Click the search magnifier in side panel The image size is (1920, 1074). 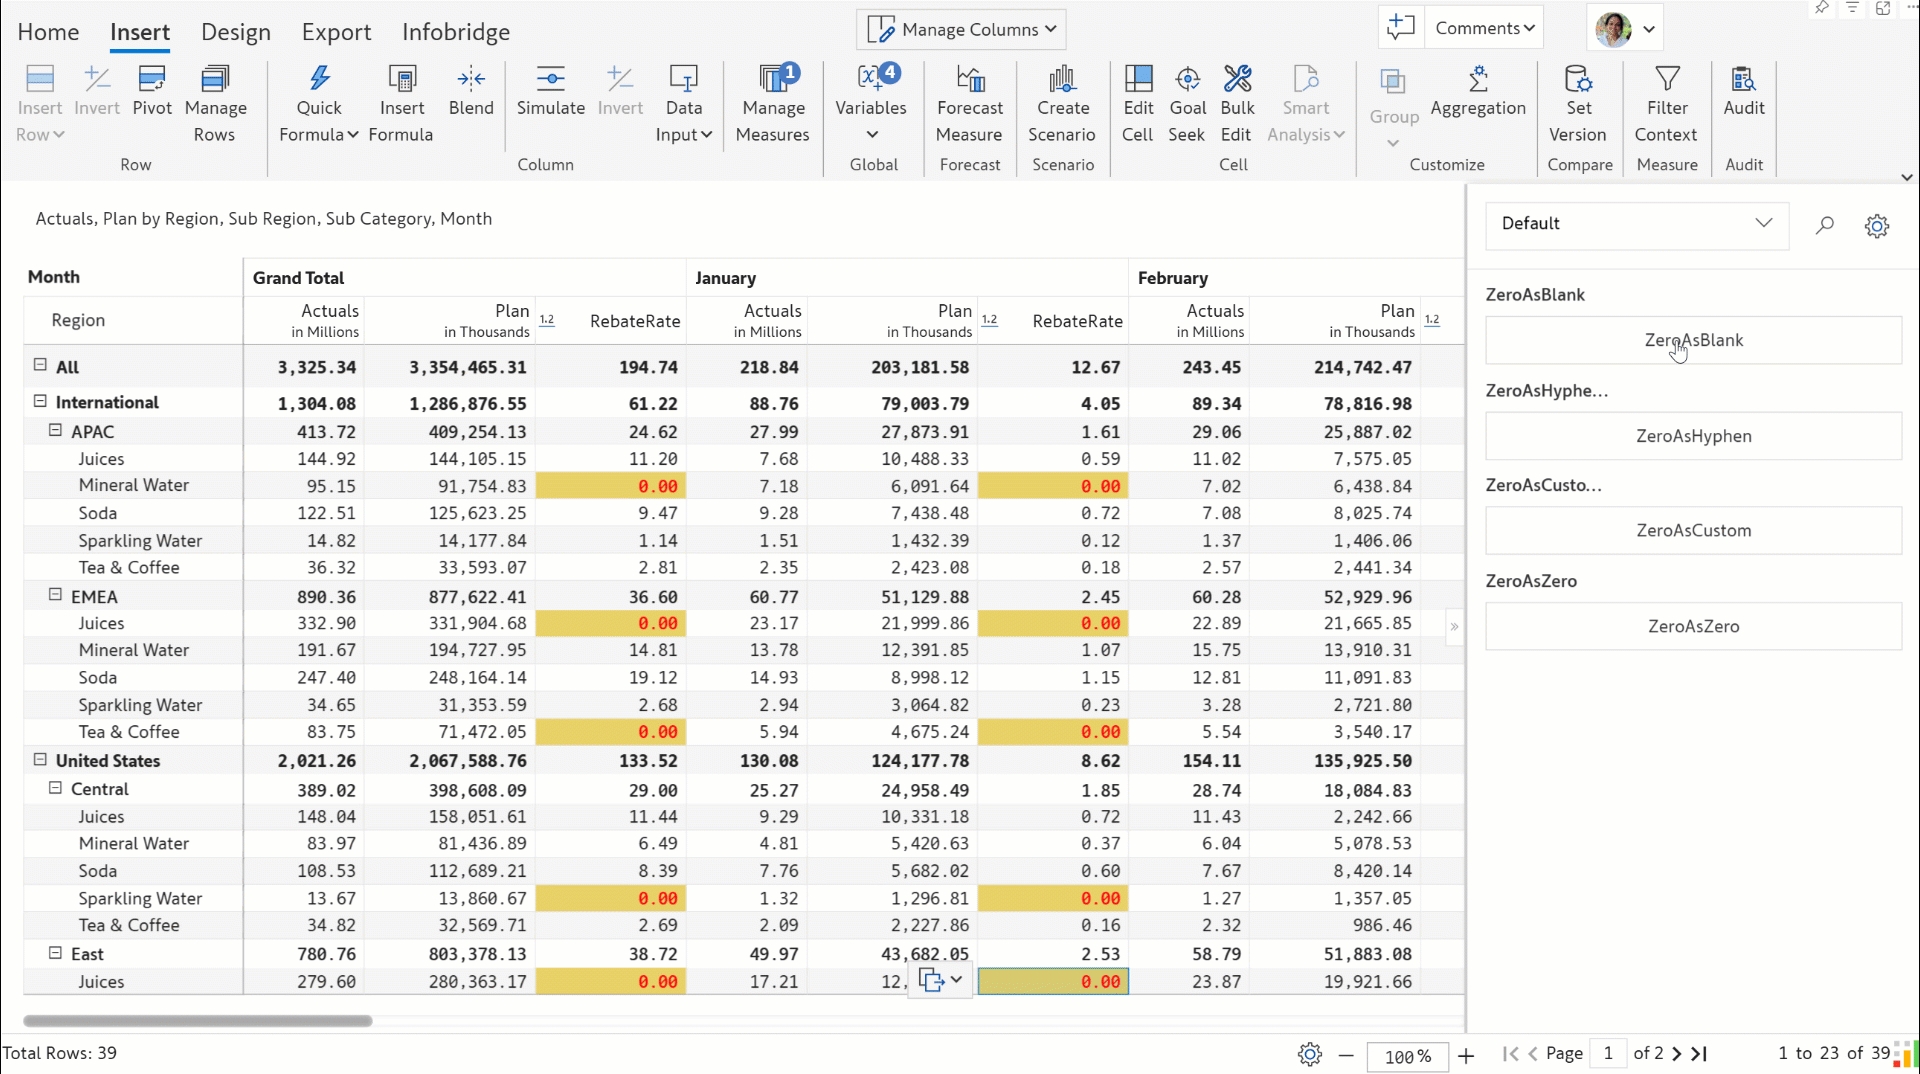(x=1825, y=225)
